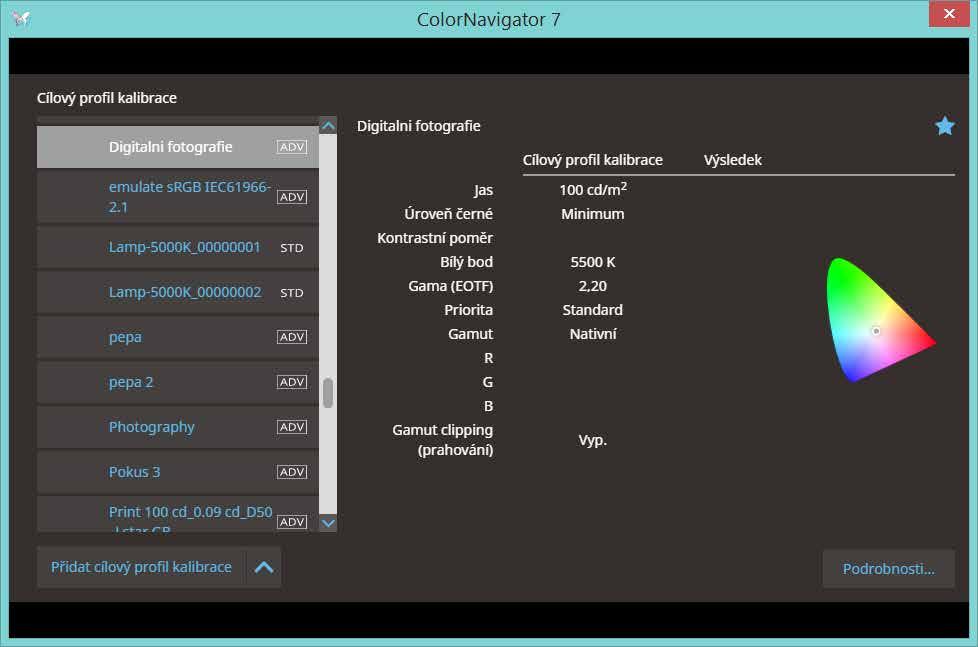Click the ADV badge on the pepa row
The width and height of the screenshot is (978, 647).
[292, 337]
